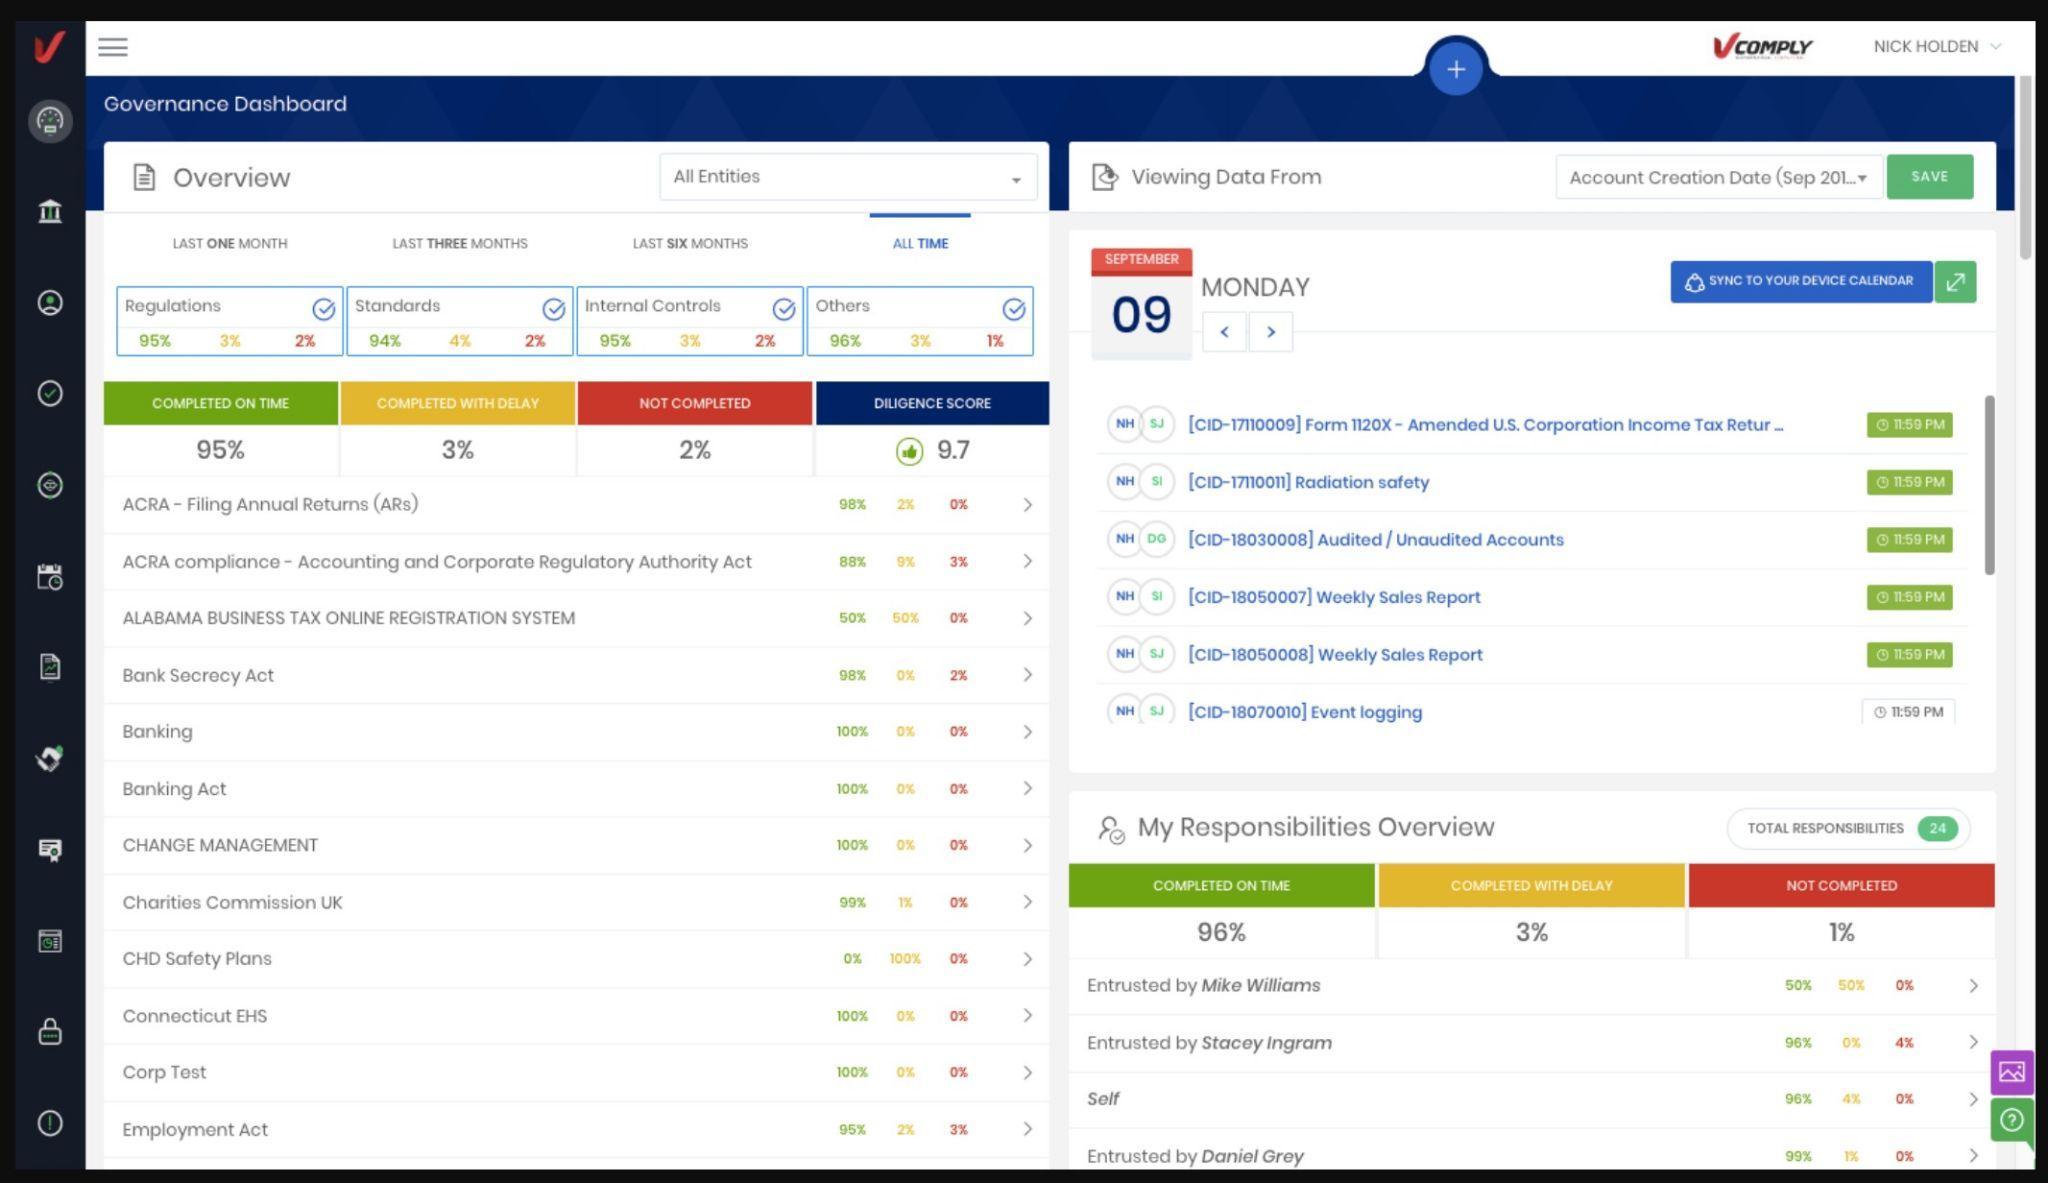Click the bank building sidebar icon
The image size is (2048, 1183).
(x=50, y=211)
